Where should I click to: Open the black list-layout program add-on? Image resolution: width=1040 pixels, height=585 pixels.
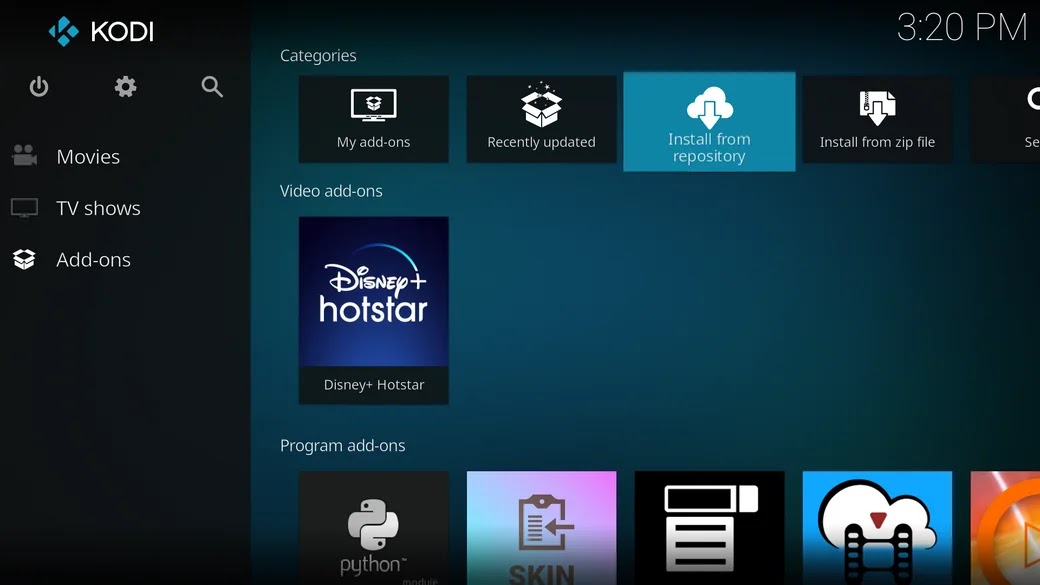coord(709,528)
